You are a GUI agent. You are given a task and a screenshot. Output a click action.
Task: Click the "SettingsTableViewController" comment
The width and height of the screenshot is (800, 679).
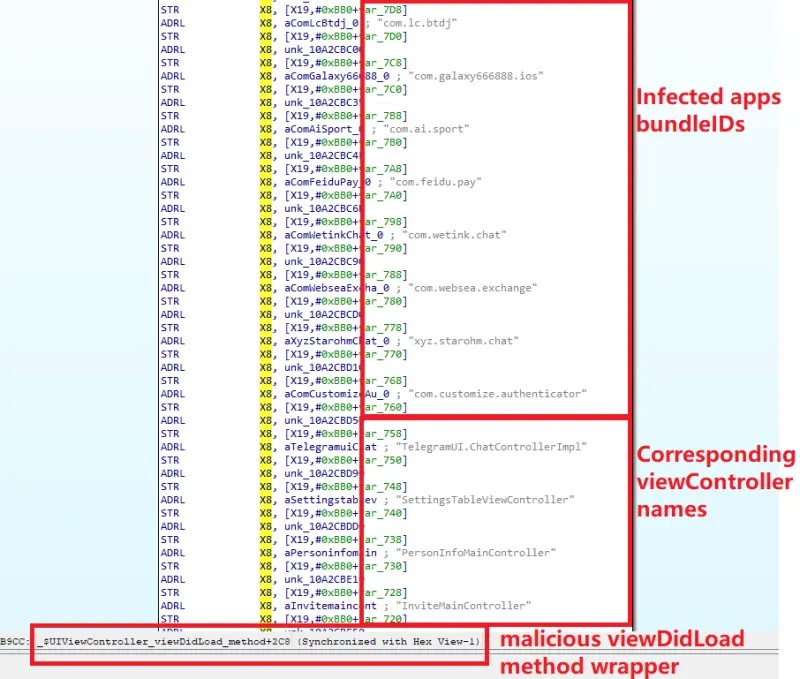coord(485,500)
